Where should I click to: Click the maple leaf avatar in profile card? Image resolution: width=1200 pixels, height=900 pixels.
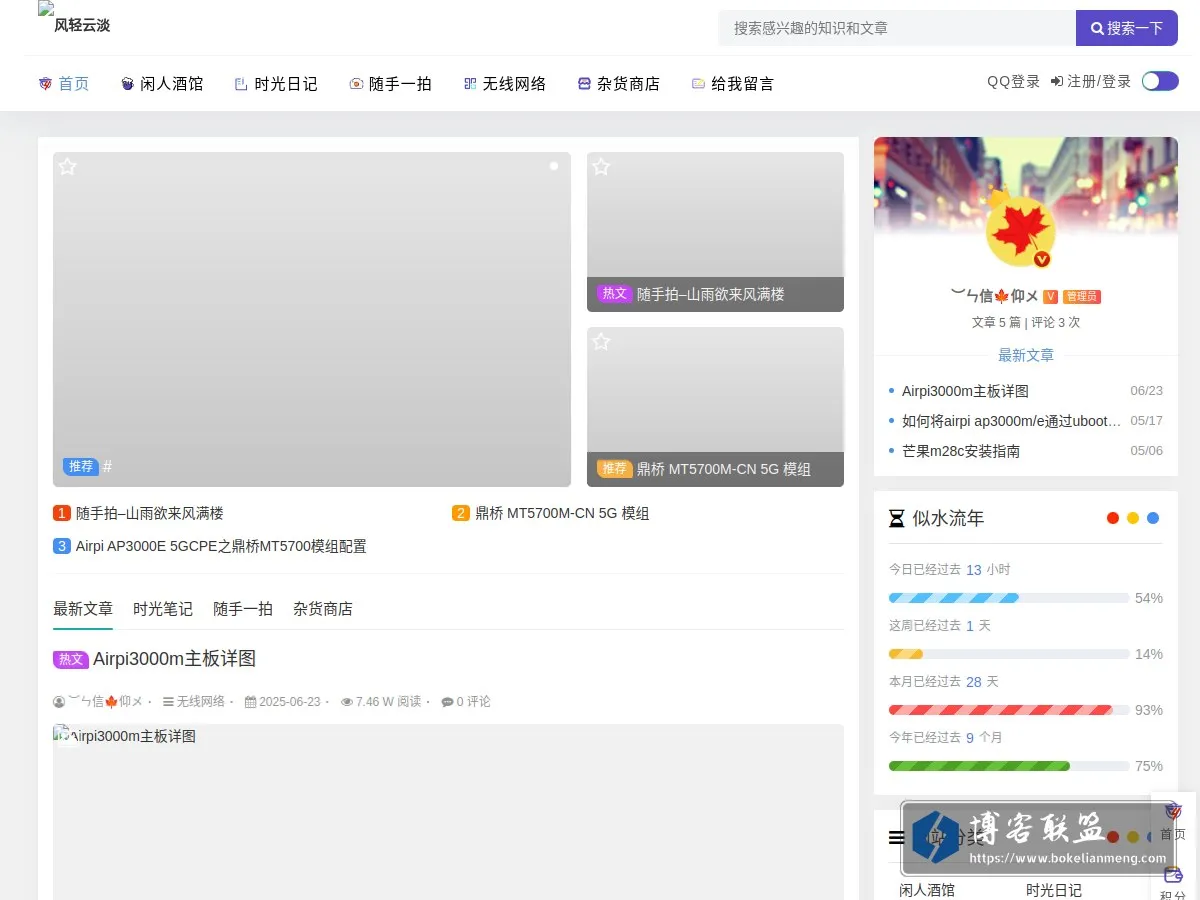(x=1021, y=231)
